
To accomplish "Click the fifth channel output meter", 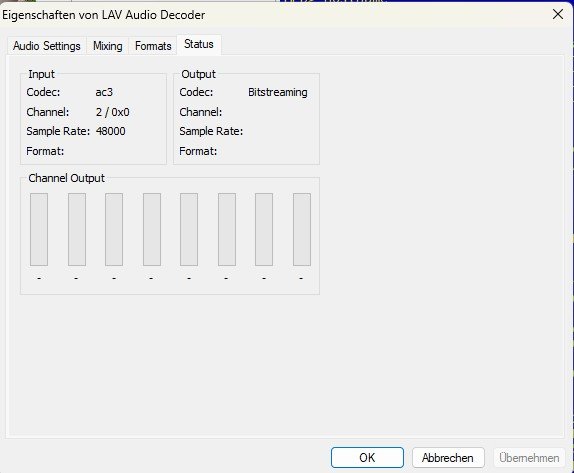I will (189, 230).
